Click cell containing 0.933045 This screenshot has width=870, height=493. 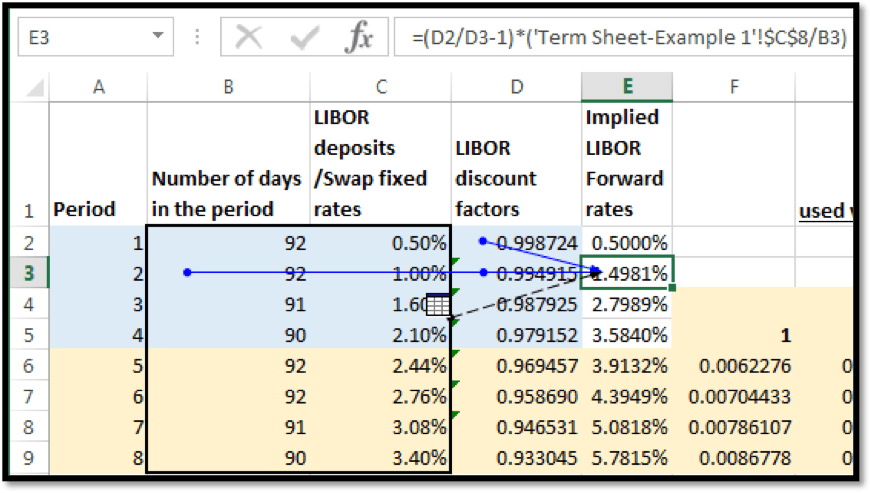517,458
